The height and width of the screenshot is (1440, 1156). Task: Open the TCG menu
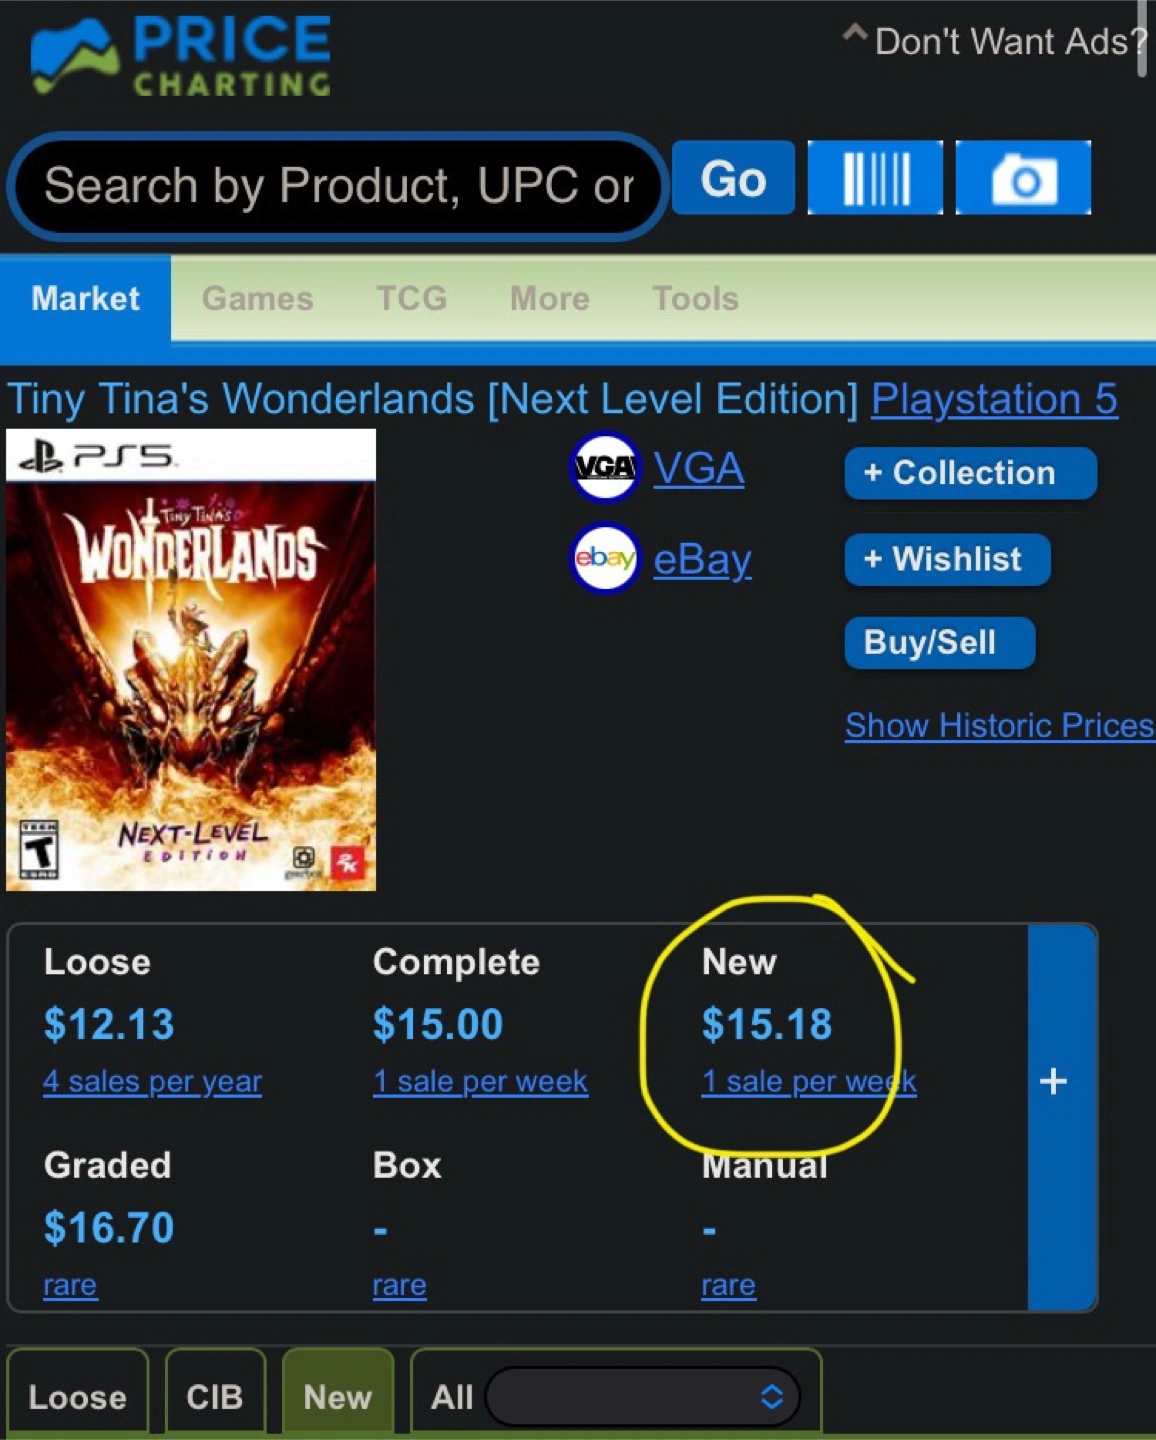point(412,298)
